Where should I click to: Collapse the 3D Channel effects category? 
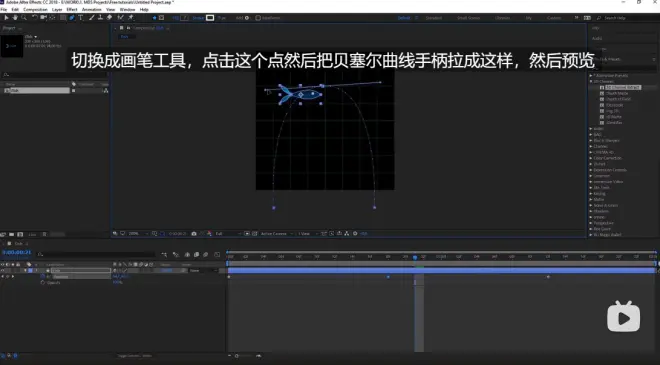tap(591, 81)
